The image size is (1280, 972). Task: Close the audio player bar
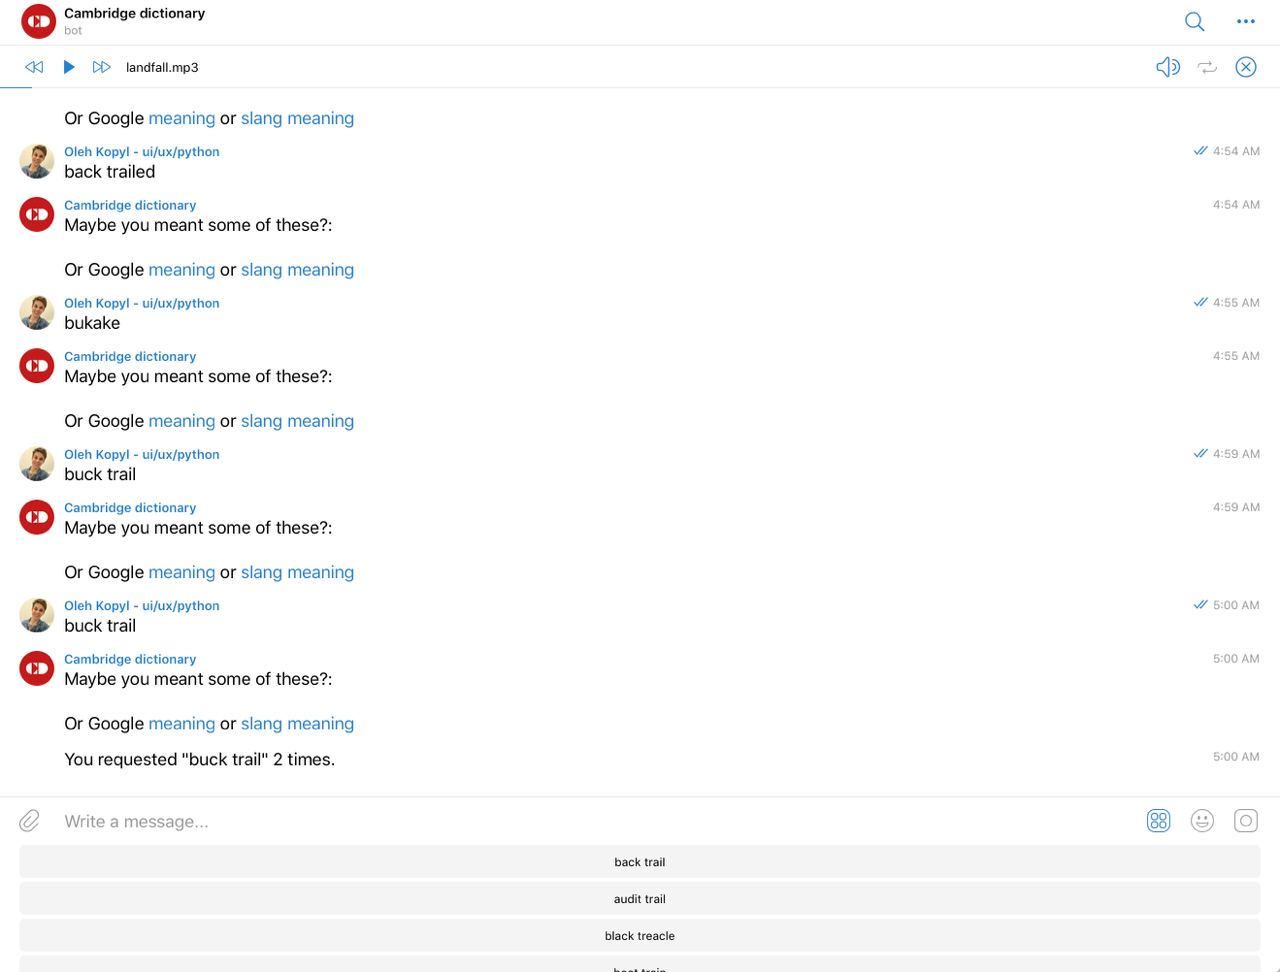(1245, 67)
